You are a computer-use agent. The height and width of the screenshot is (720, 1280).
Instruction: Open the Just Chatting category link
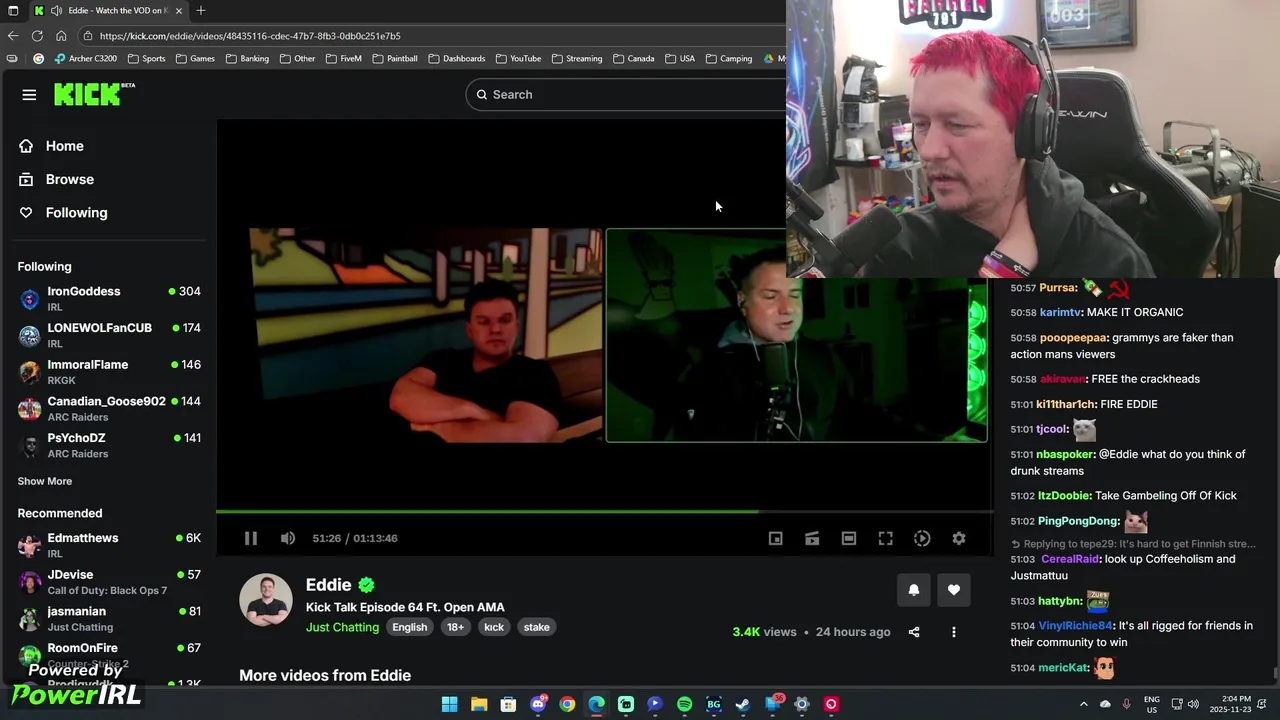(x=343, y=627)
